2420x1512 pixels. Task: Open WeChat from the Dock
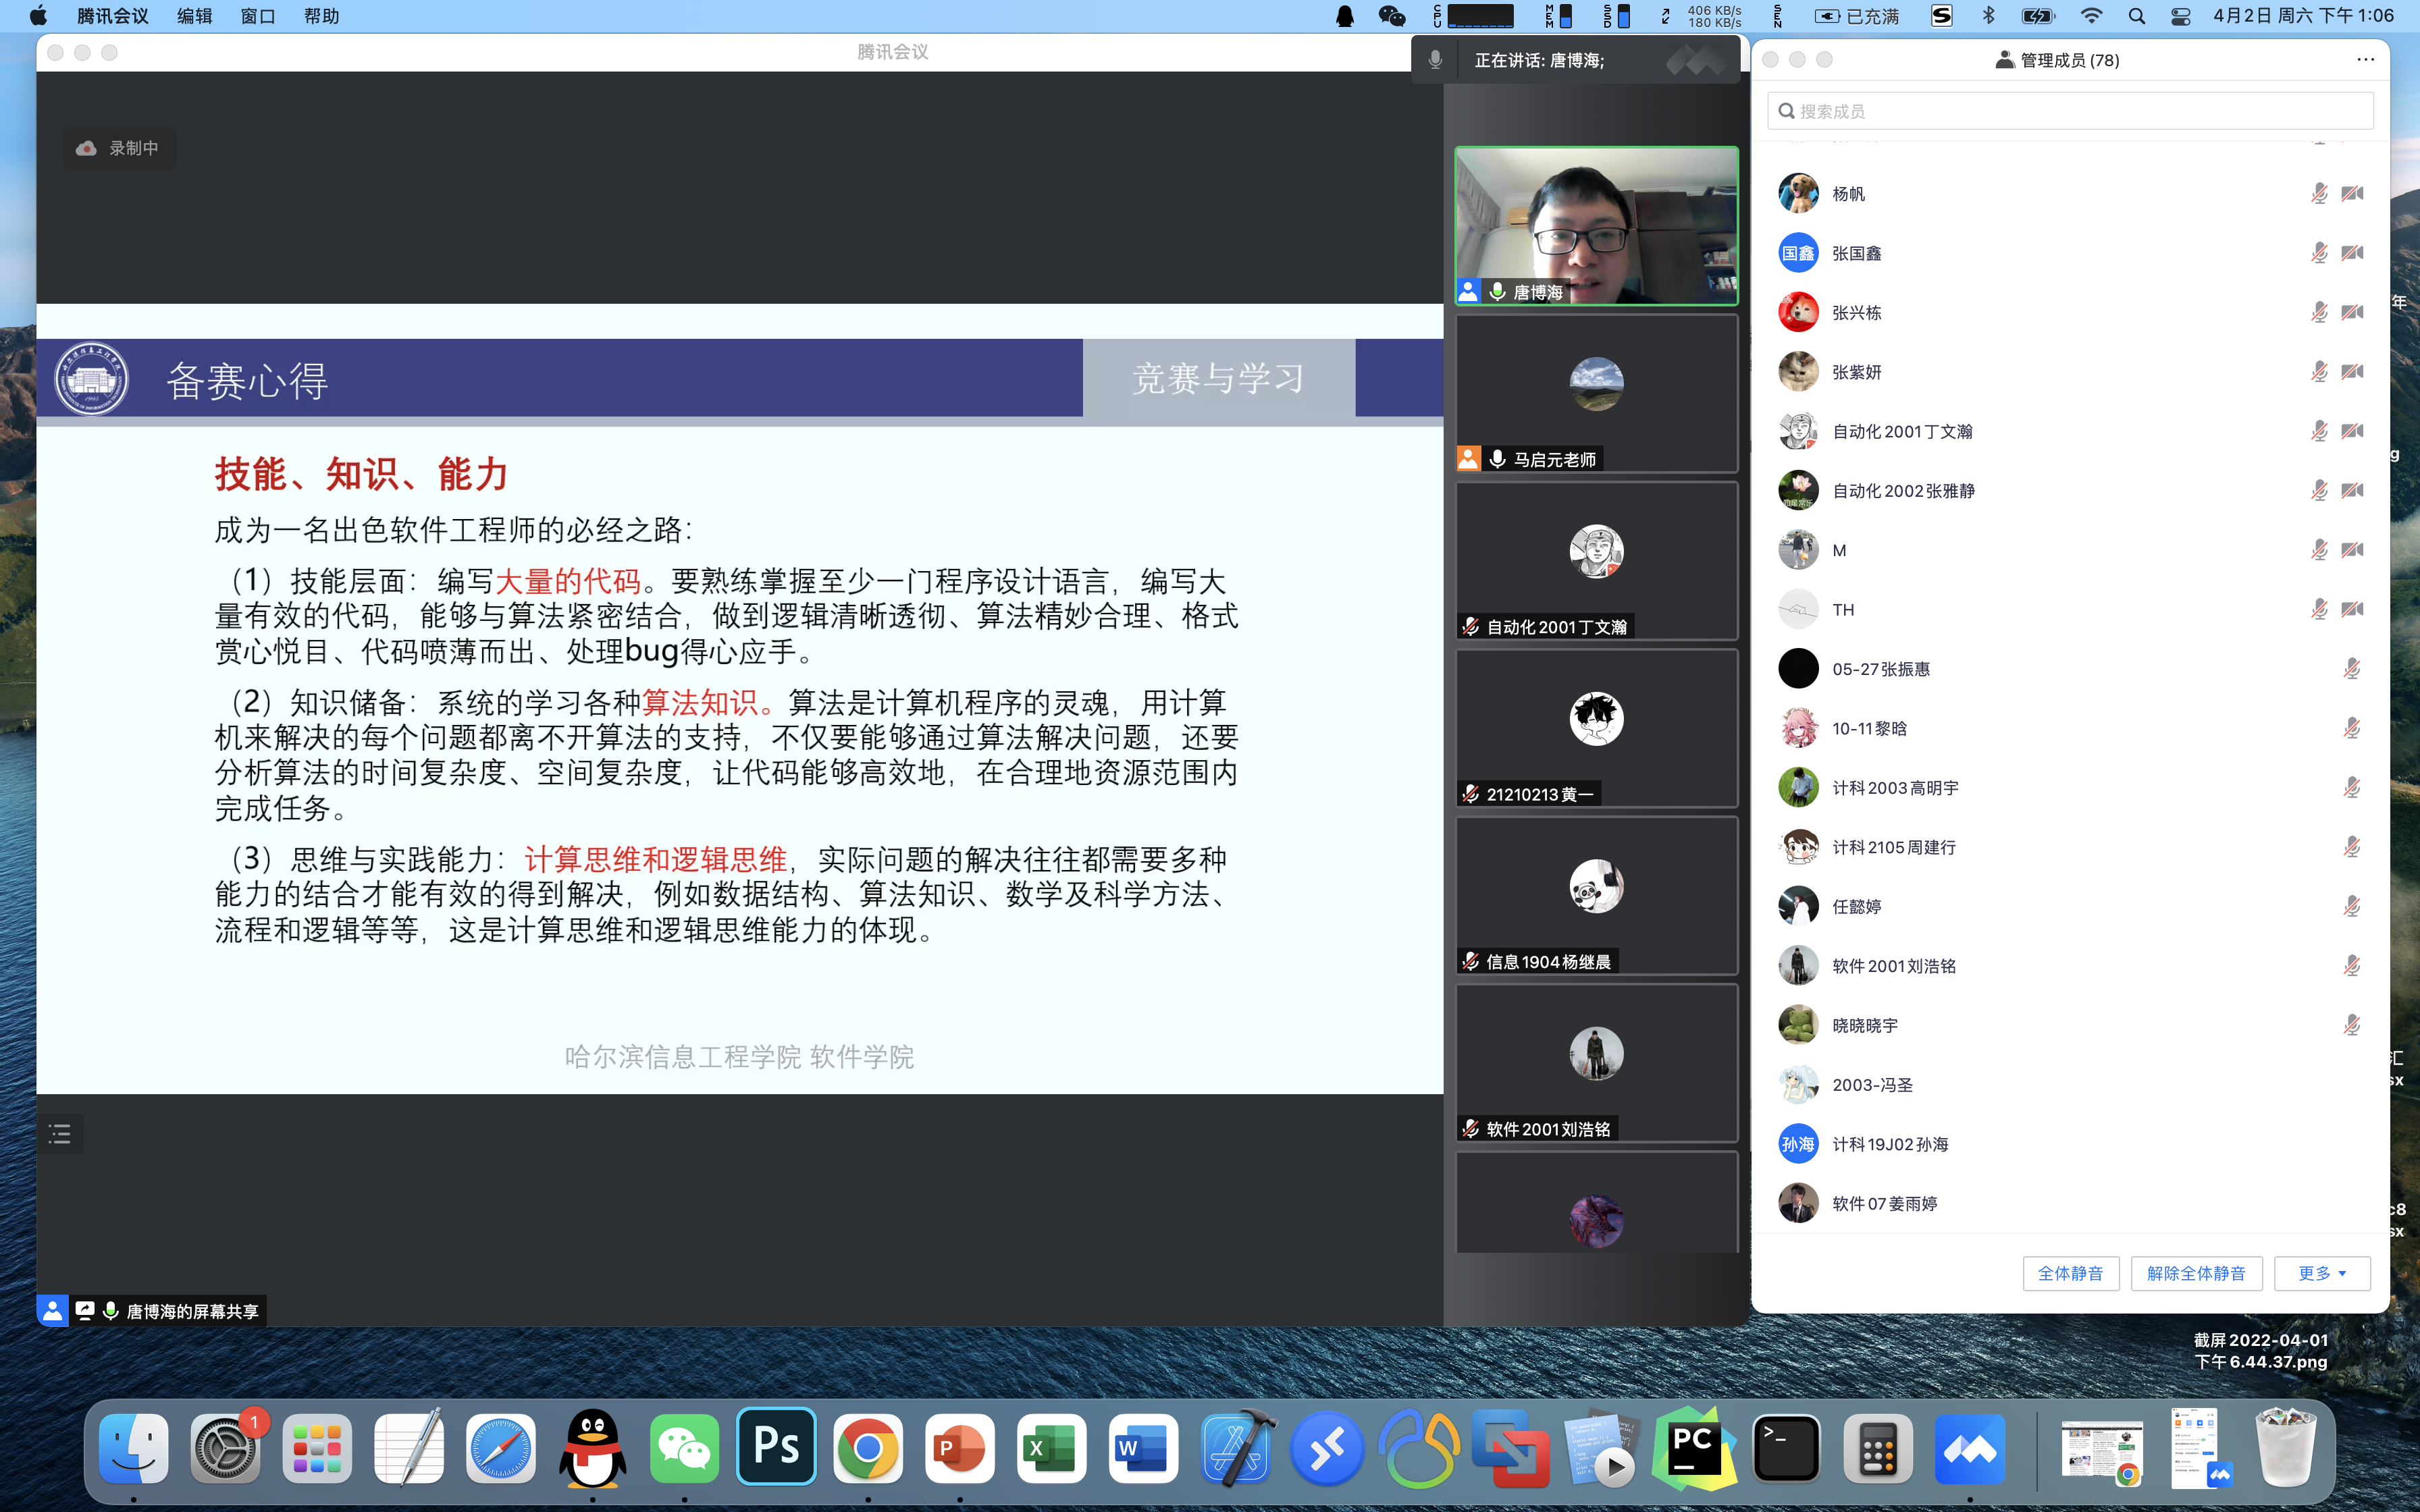pyautogui.click(x=684, y=1448)
